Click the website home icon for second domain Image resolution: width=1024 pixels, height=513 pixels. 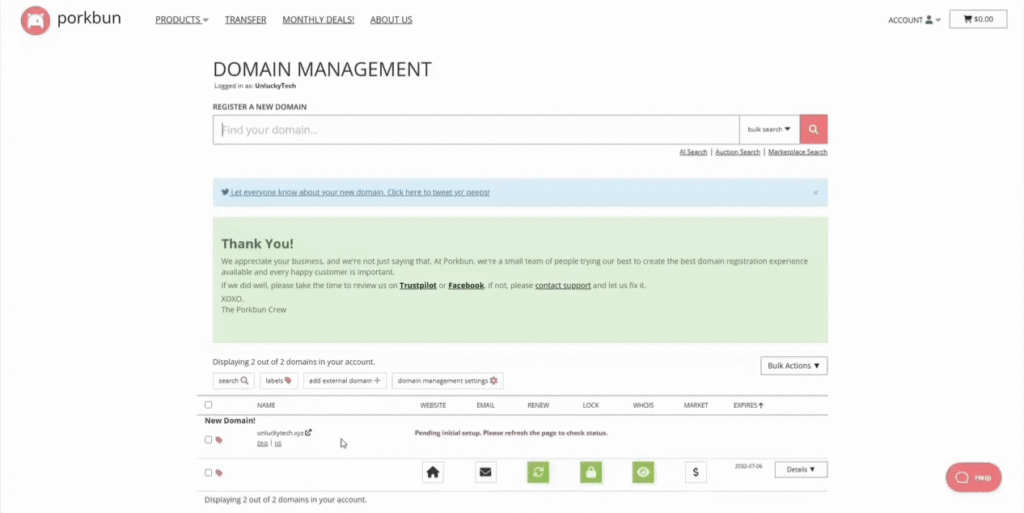(433, 472)
